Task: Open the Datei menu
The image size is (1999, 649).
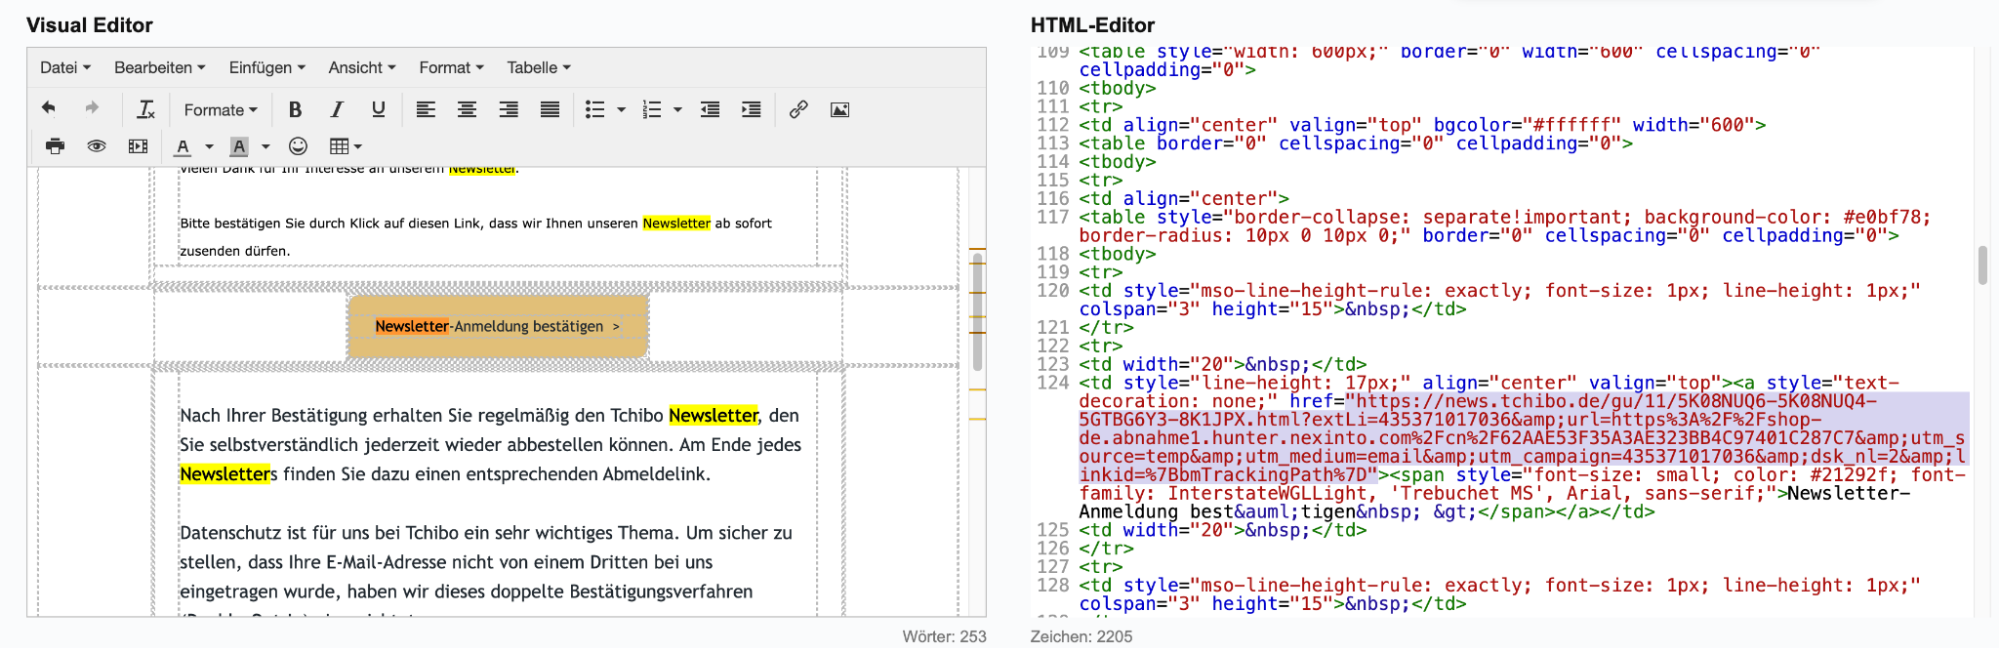Action: tap(65, 67)
